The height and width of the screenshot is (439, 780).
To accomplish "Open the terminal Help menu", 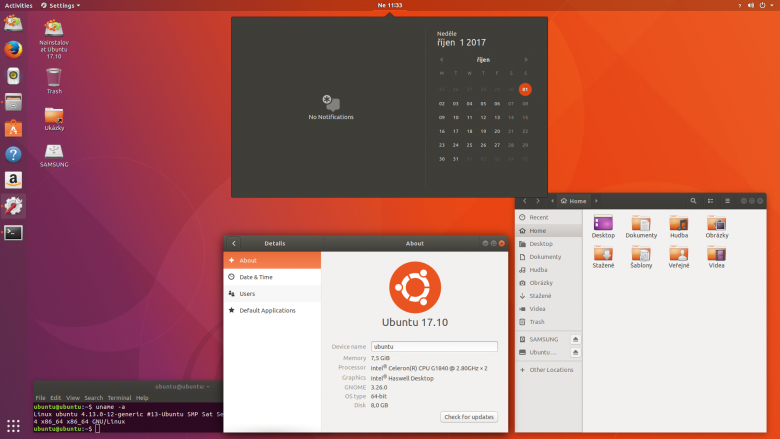I will [142, 398].
